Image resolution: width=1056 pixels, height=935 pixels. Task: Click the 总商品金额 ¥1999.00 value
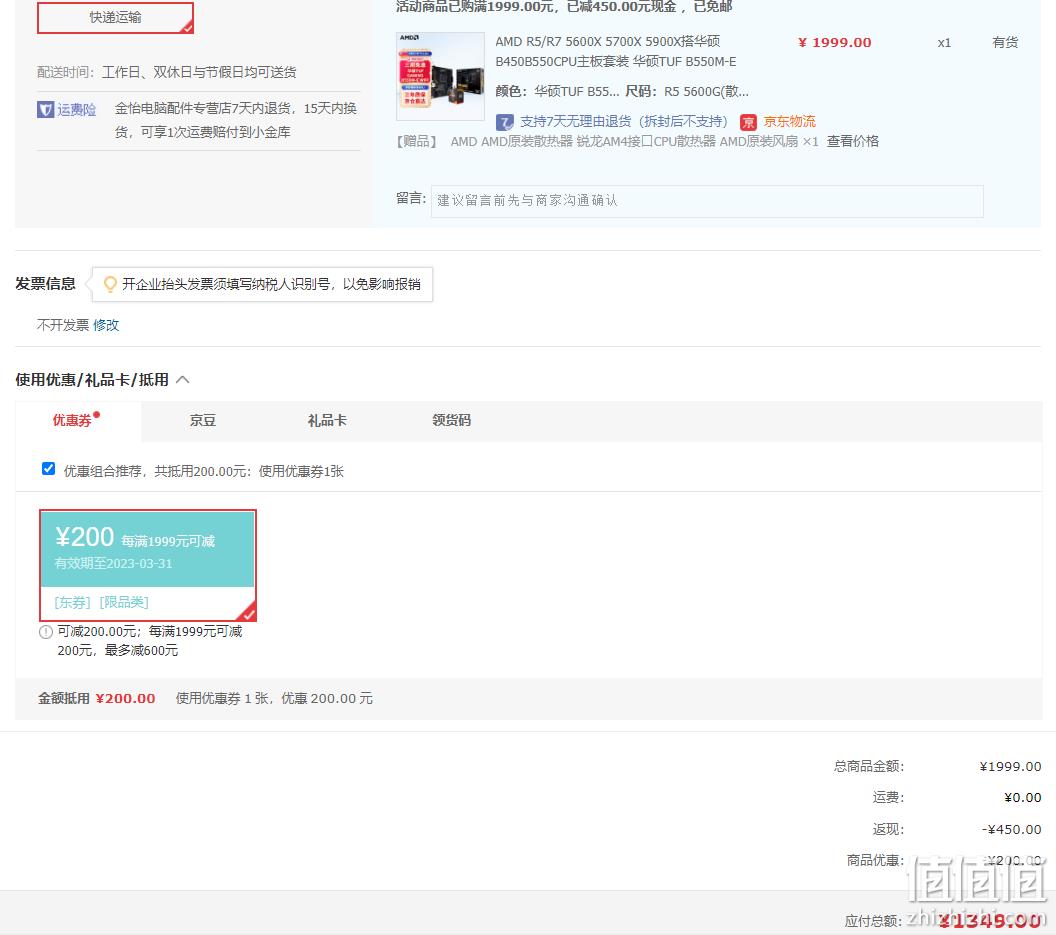[1010, 767]
